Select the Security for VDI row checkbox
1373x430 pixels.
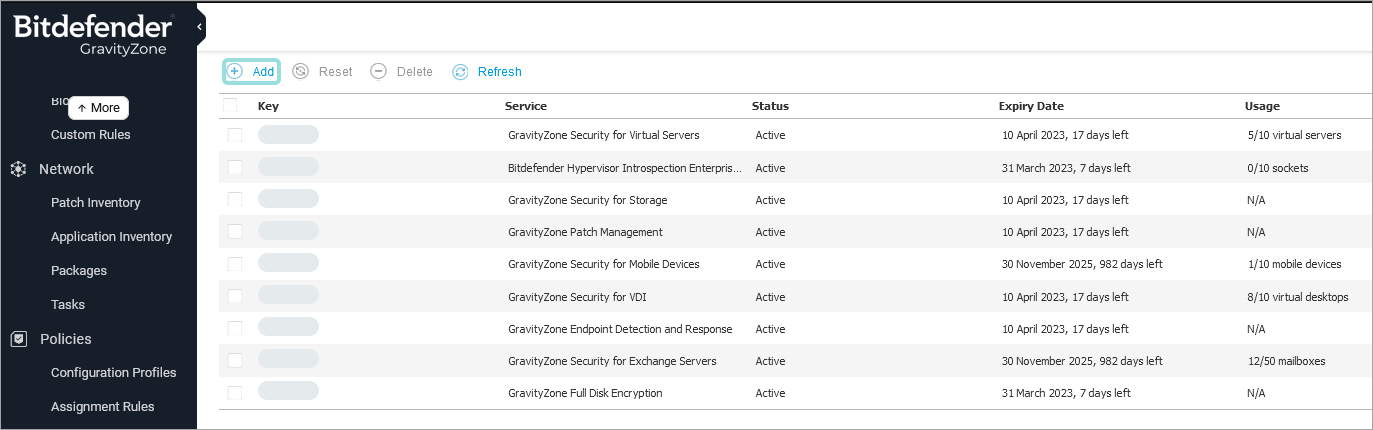[235, 297]
